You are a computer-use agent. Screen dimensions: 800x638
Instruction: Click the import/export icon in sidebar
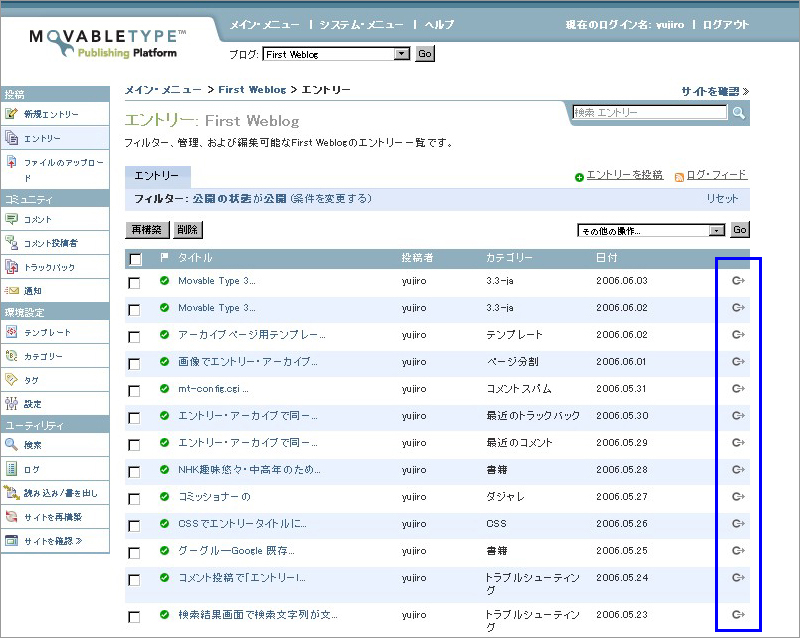click(11, 493)
